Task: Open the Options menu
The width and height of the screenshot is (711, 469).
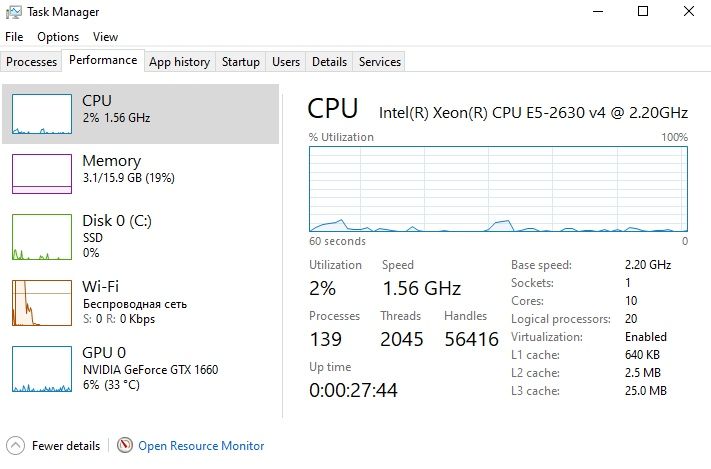Action: point(58,37)
